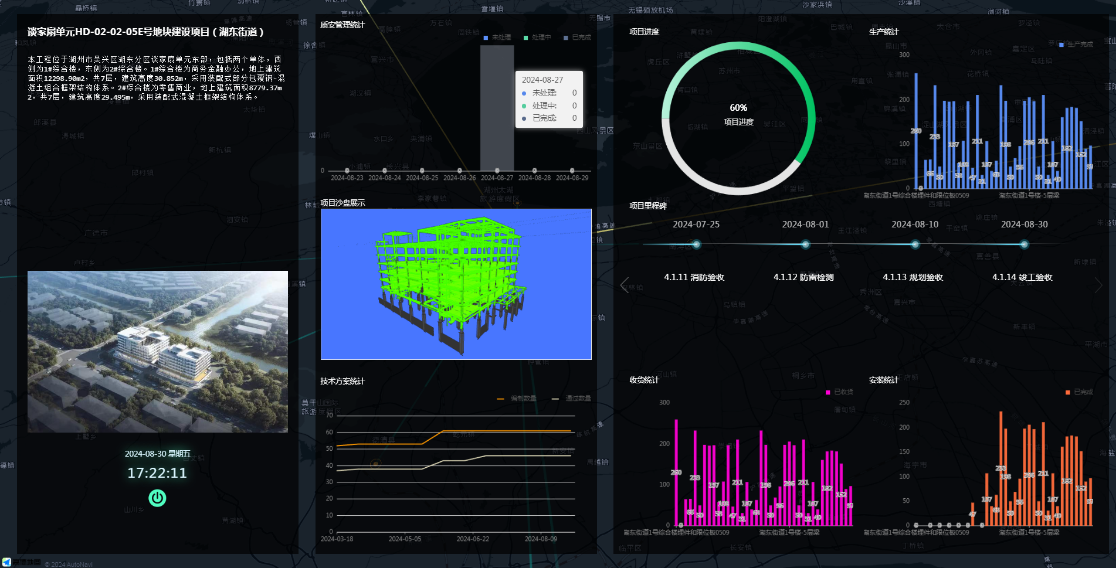Click the AutoNavi map logo at bottom-left
The image size is (1116, 569).
pos(20,562)
